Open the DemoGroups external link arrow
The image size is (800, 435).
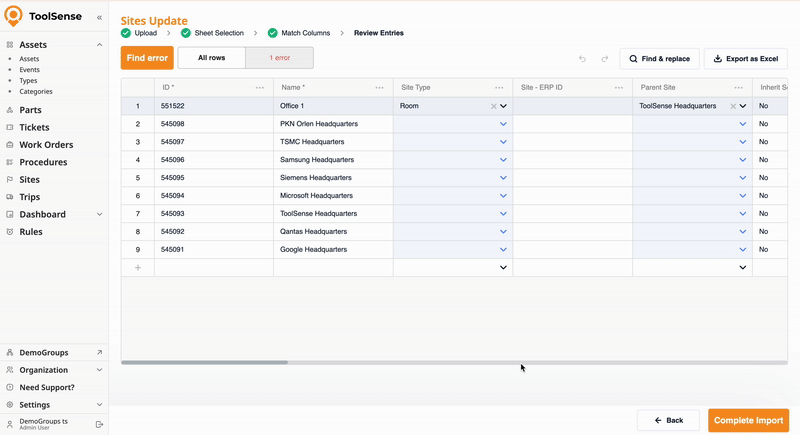pos(99,353)
